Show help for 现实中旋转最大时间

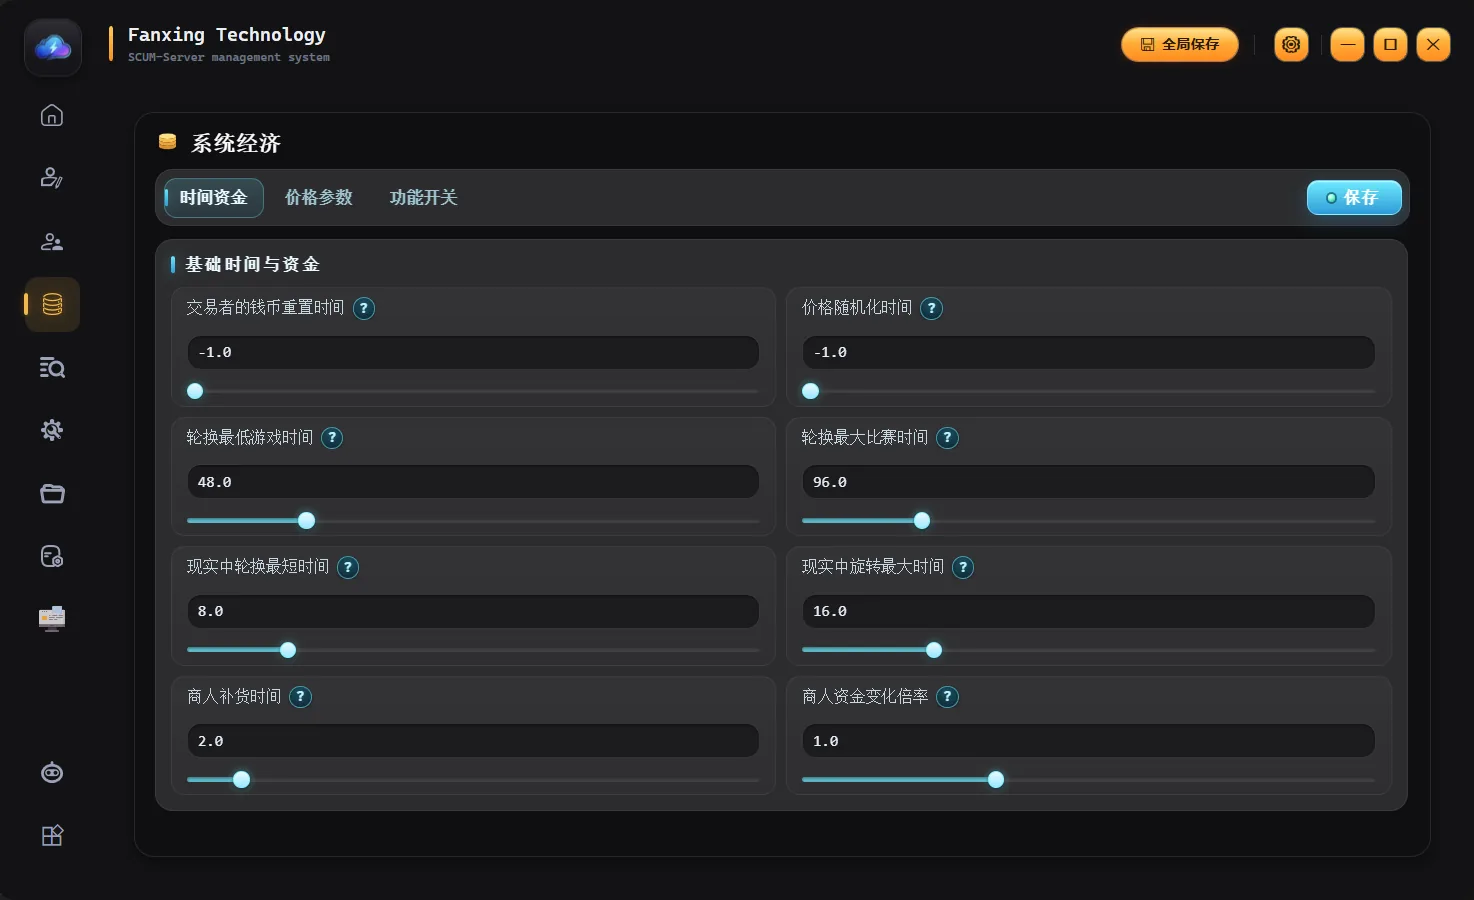[x=963, y=567]
